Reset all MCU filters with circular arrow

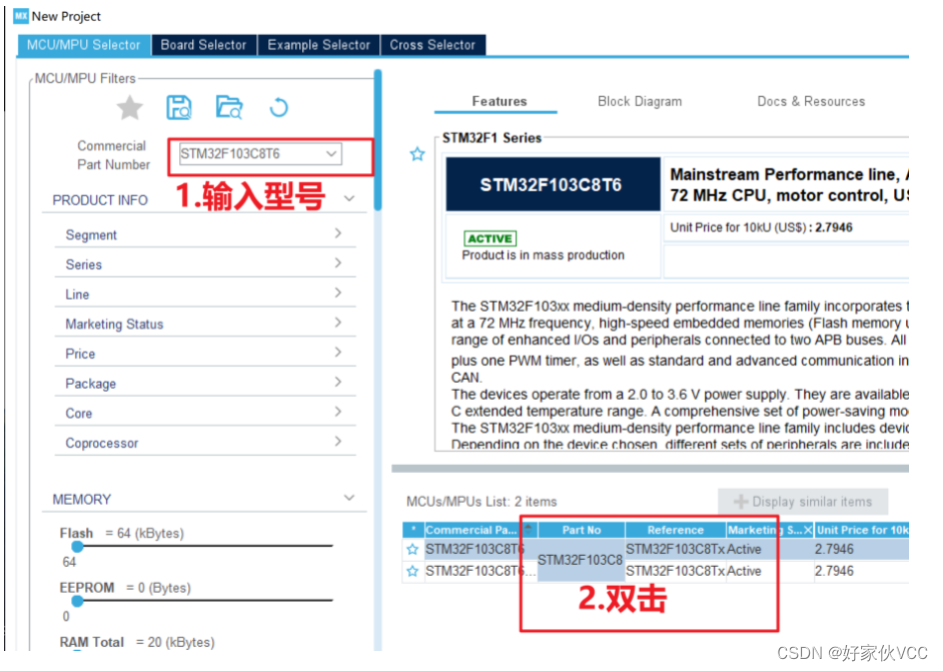[x=278, y=108]
